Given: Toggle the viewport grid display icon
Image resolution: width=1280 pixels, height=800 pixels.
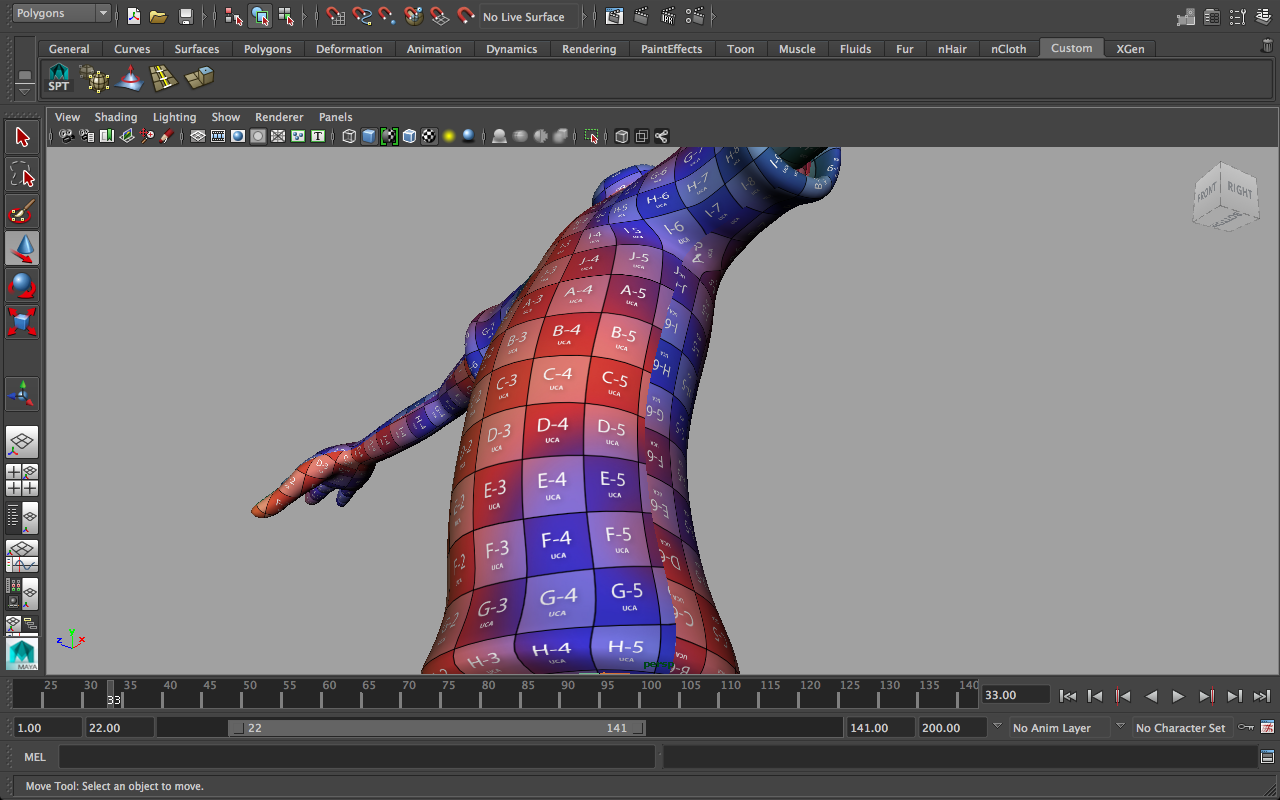Looking at the screenshot, I should click(x=197, y=136).
